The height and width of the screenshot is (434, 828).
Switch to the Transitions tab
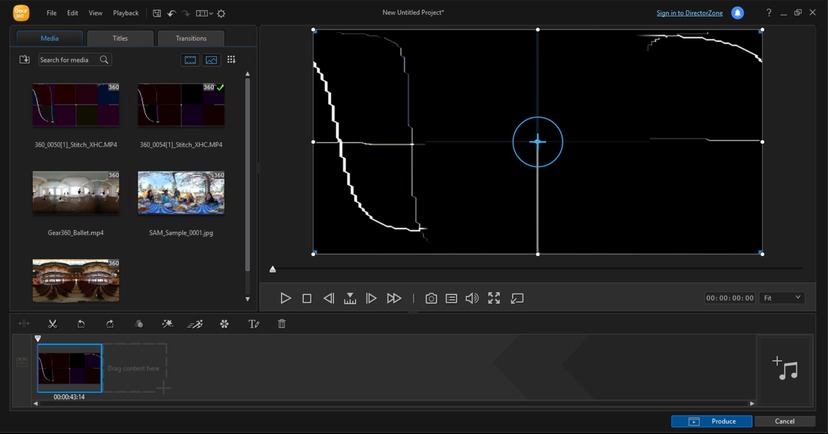click(x=191, y=38)
